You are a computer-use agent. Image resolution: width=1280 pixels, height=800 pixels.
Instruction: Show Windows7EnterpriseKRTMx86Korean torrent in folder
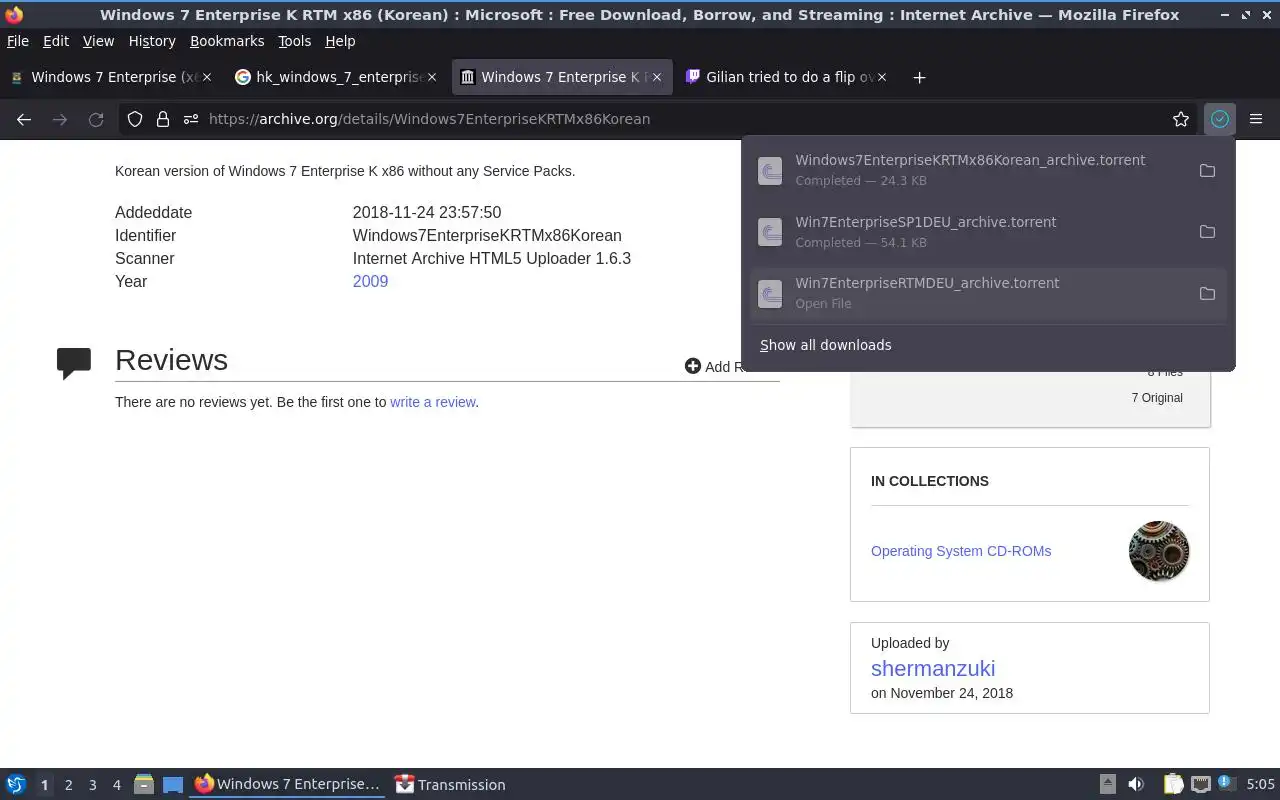point(1207,171)
